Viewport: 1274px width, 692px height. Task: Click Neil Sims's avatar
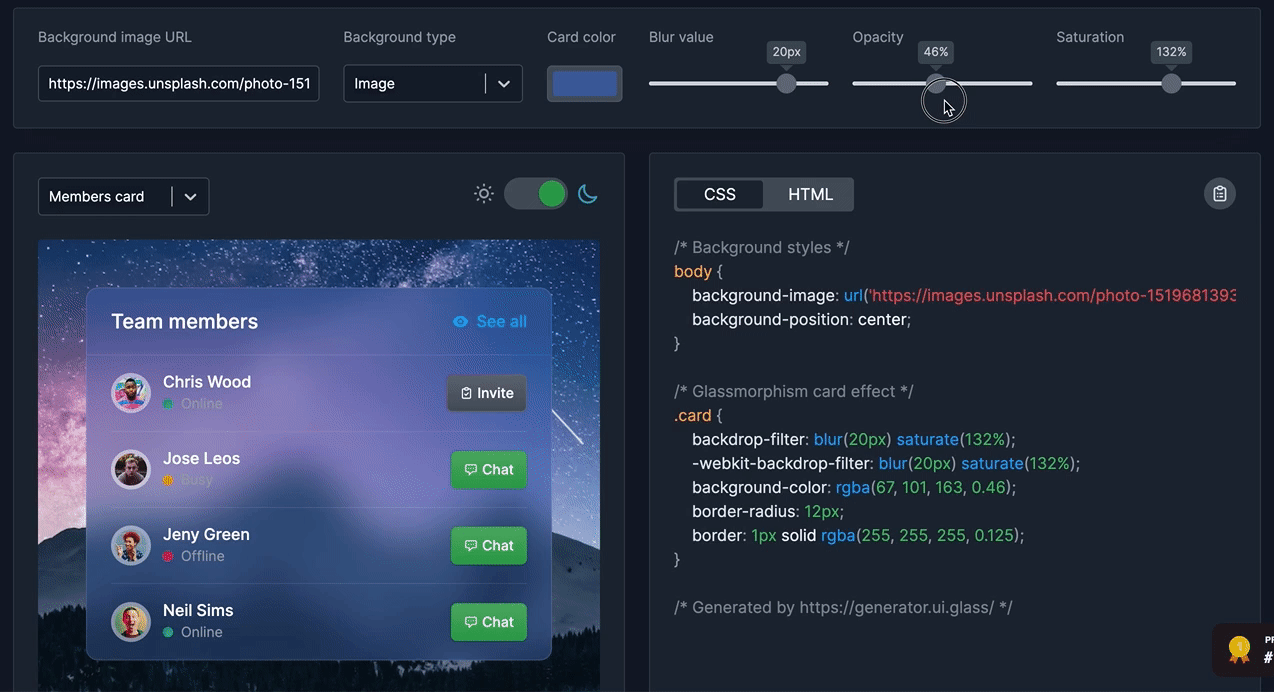click(131, 621)
